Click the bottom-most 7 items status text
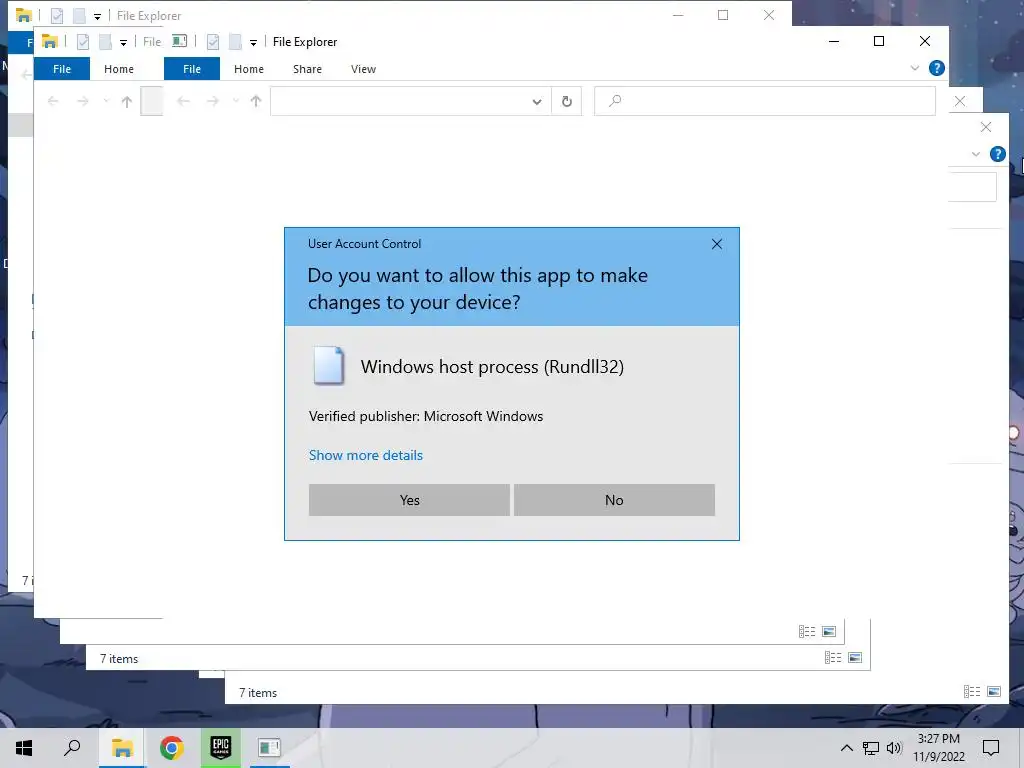This screenshot has height=768, width=1024. 258,693
